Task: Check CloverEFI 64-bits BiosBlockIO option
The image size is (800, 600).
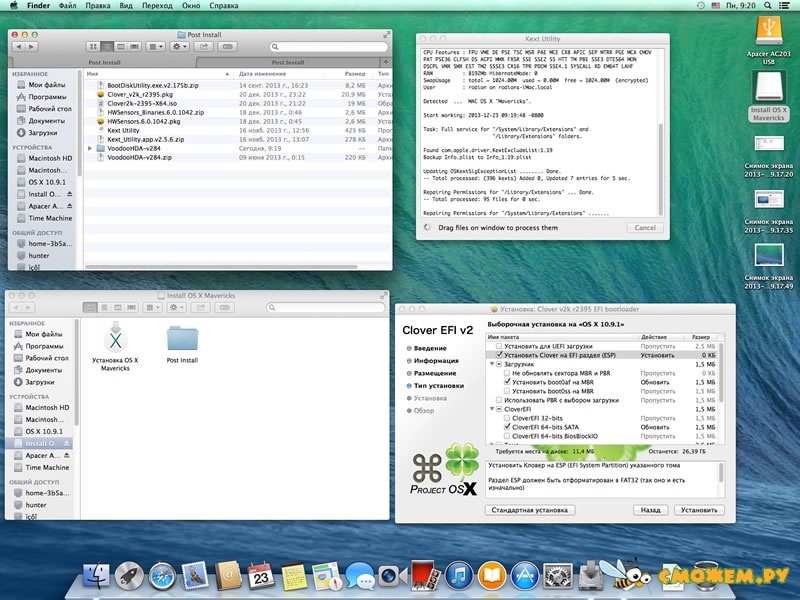Action: (x=507, y=436)
